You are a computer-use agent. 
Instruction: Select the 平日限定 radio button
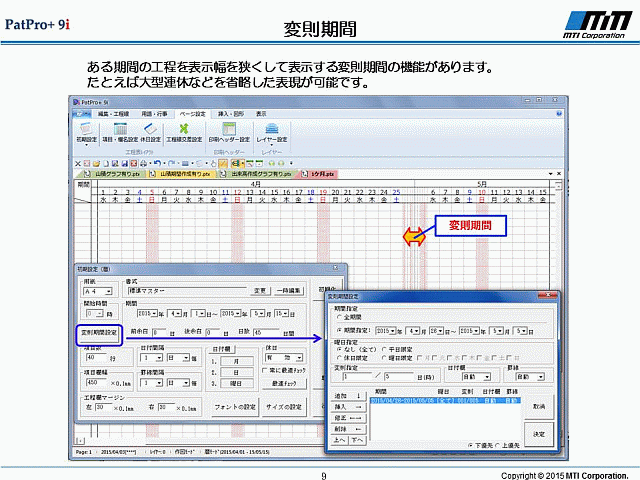(384, 349)
